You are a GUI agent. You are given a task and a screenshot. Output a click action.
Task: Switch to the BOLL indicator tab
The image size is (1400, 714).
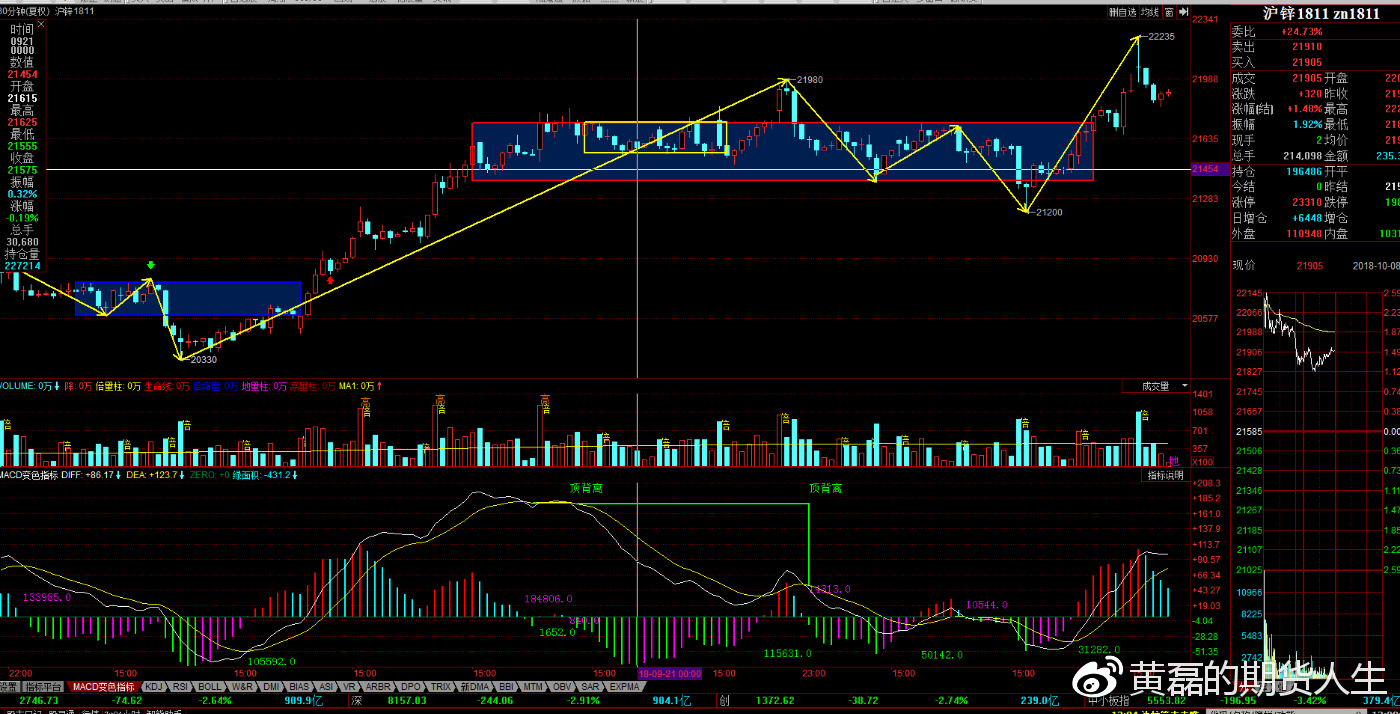(210, 687)
